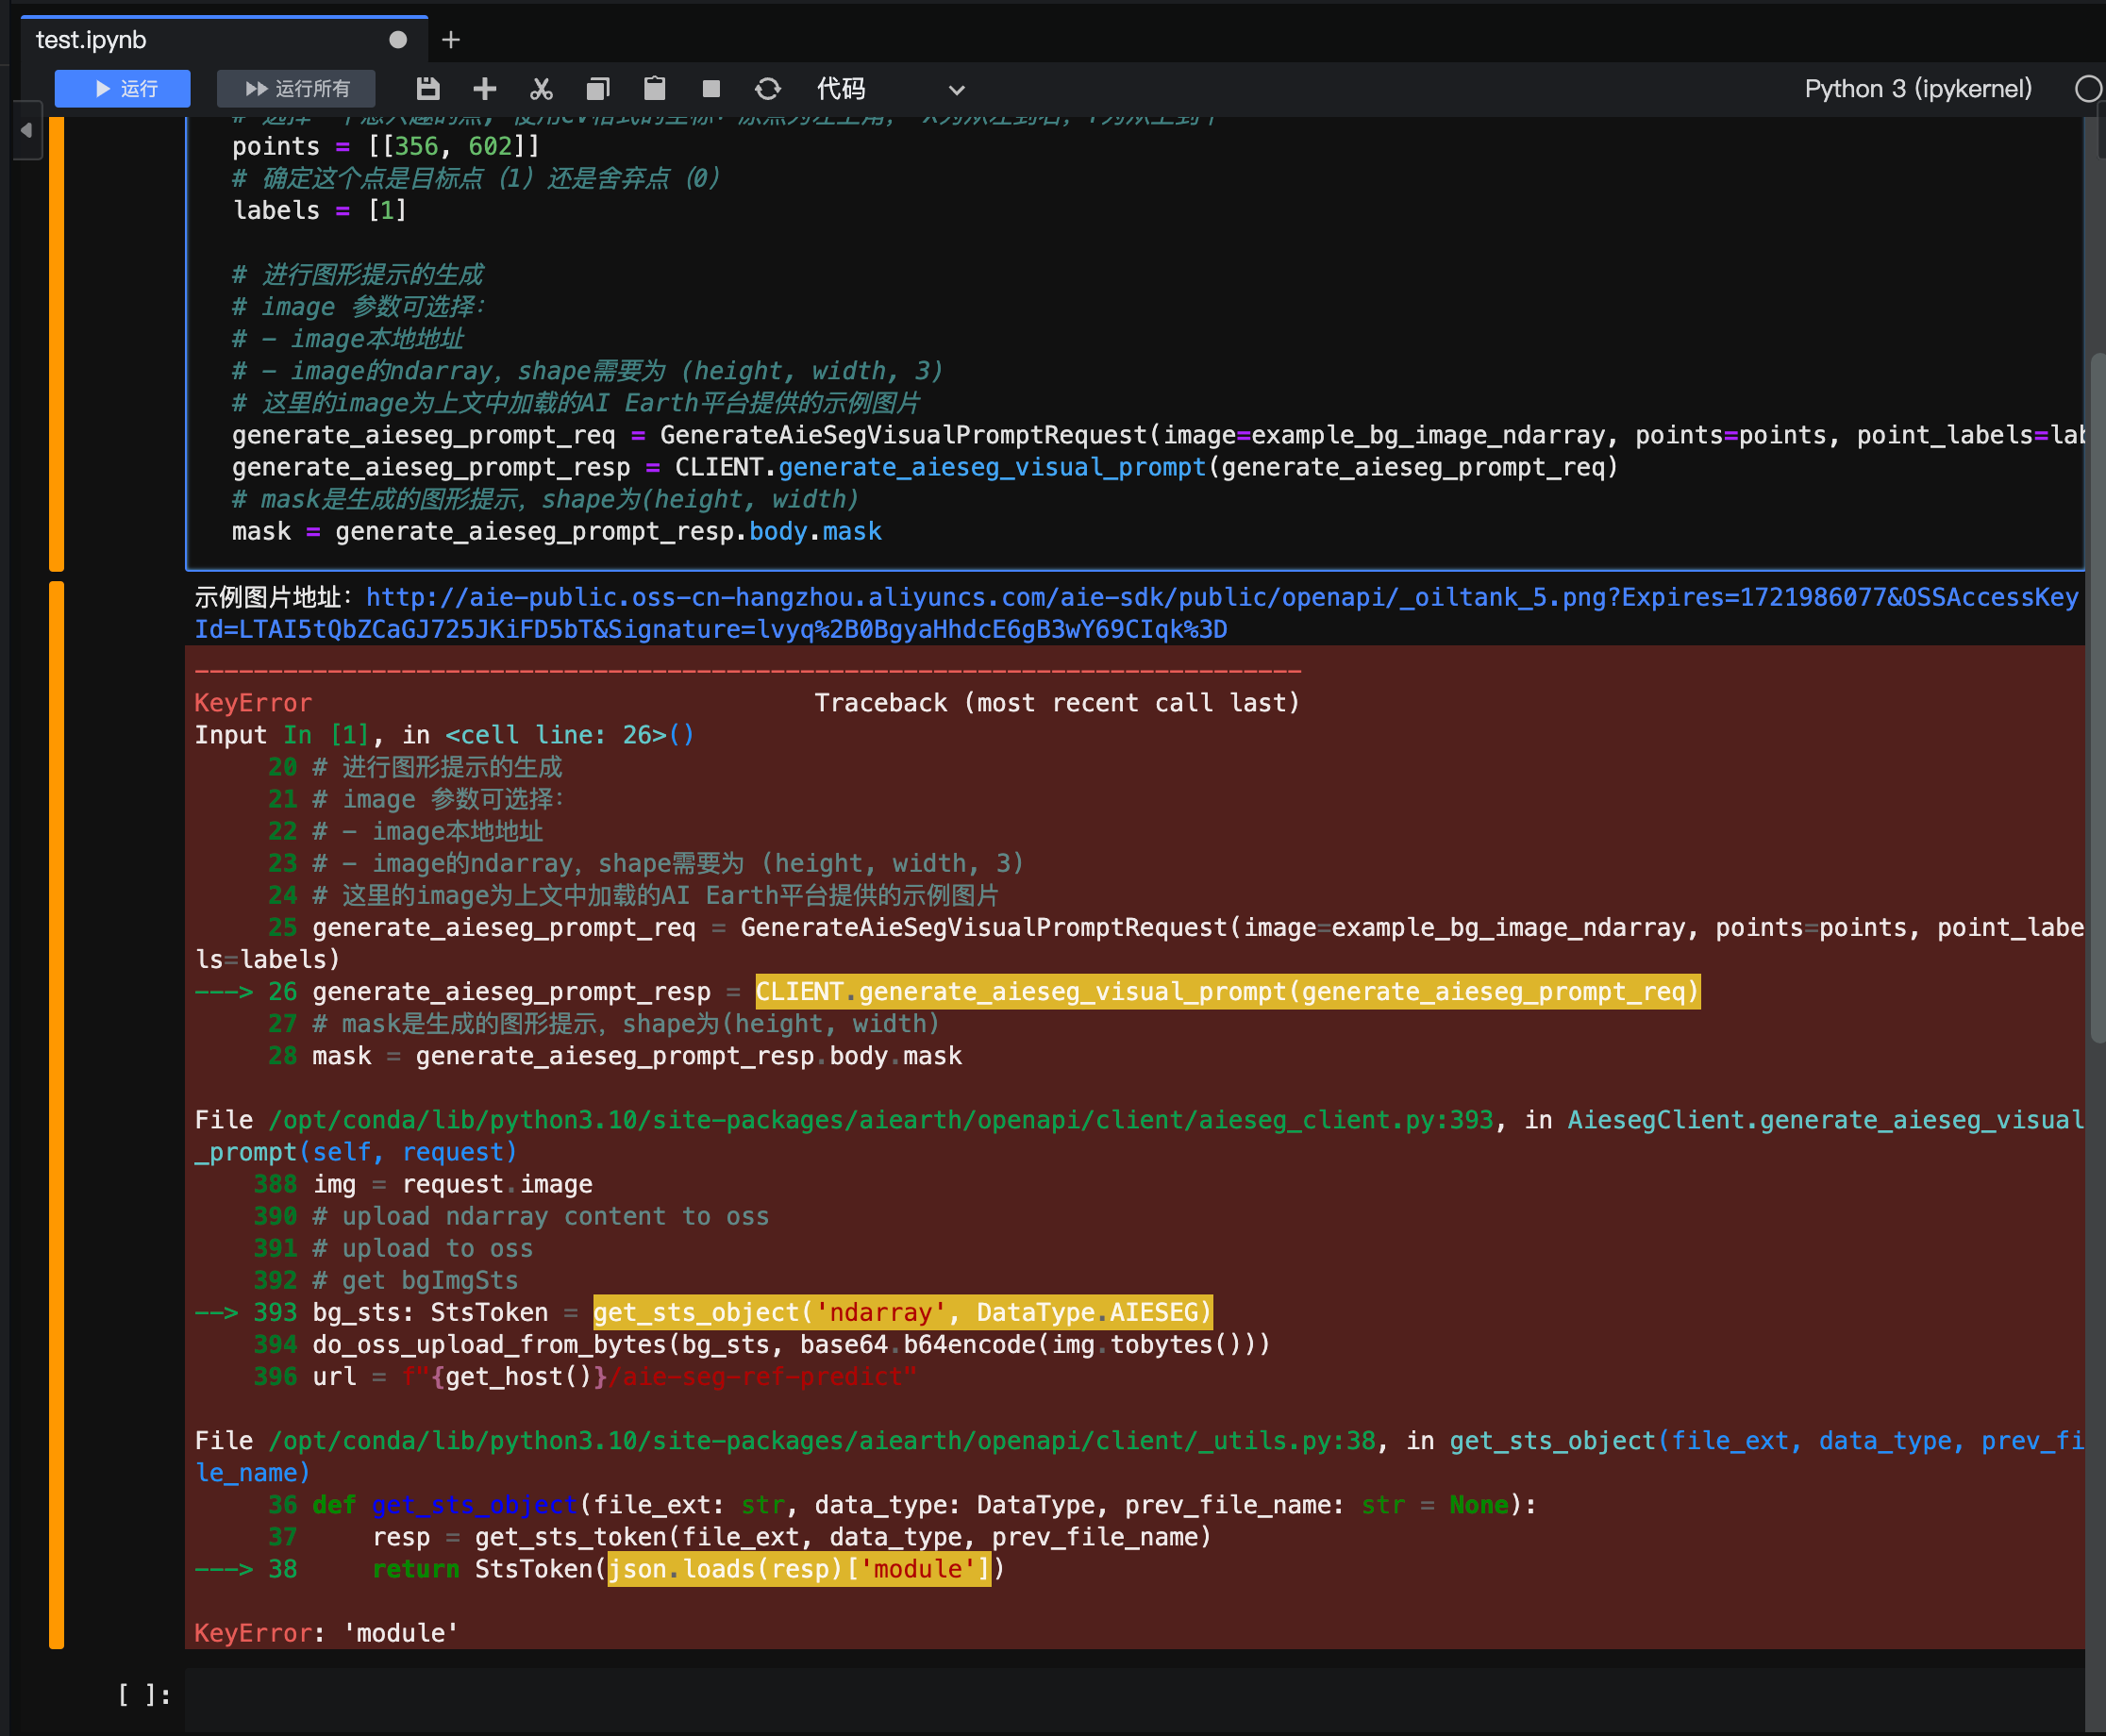Click the 运行 run button
This screenshot has width=2106, height=1736.
coord(123,89)
